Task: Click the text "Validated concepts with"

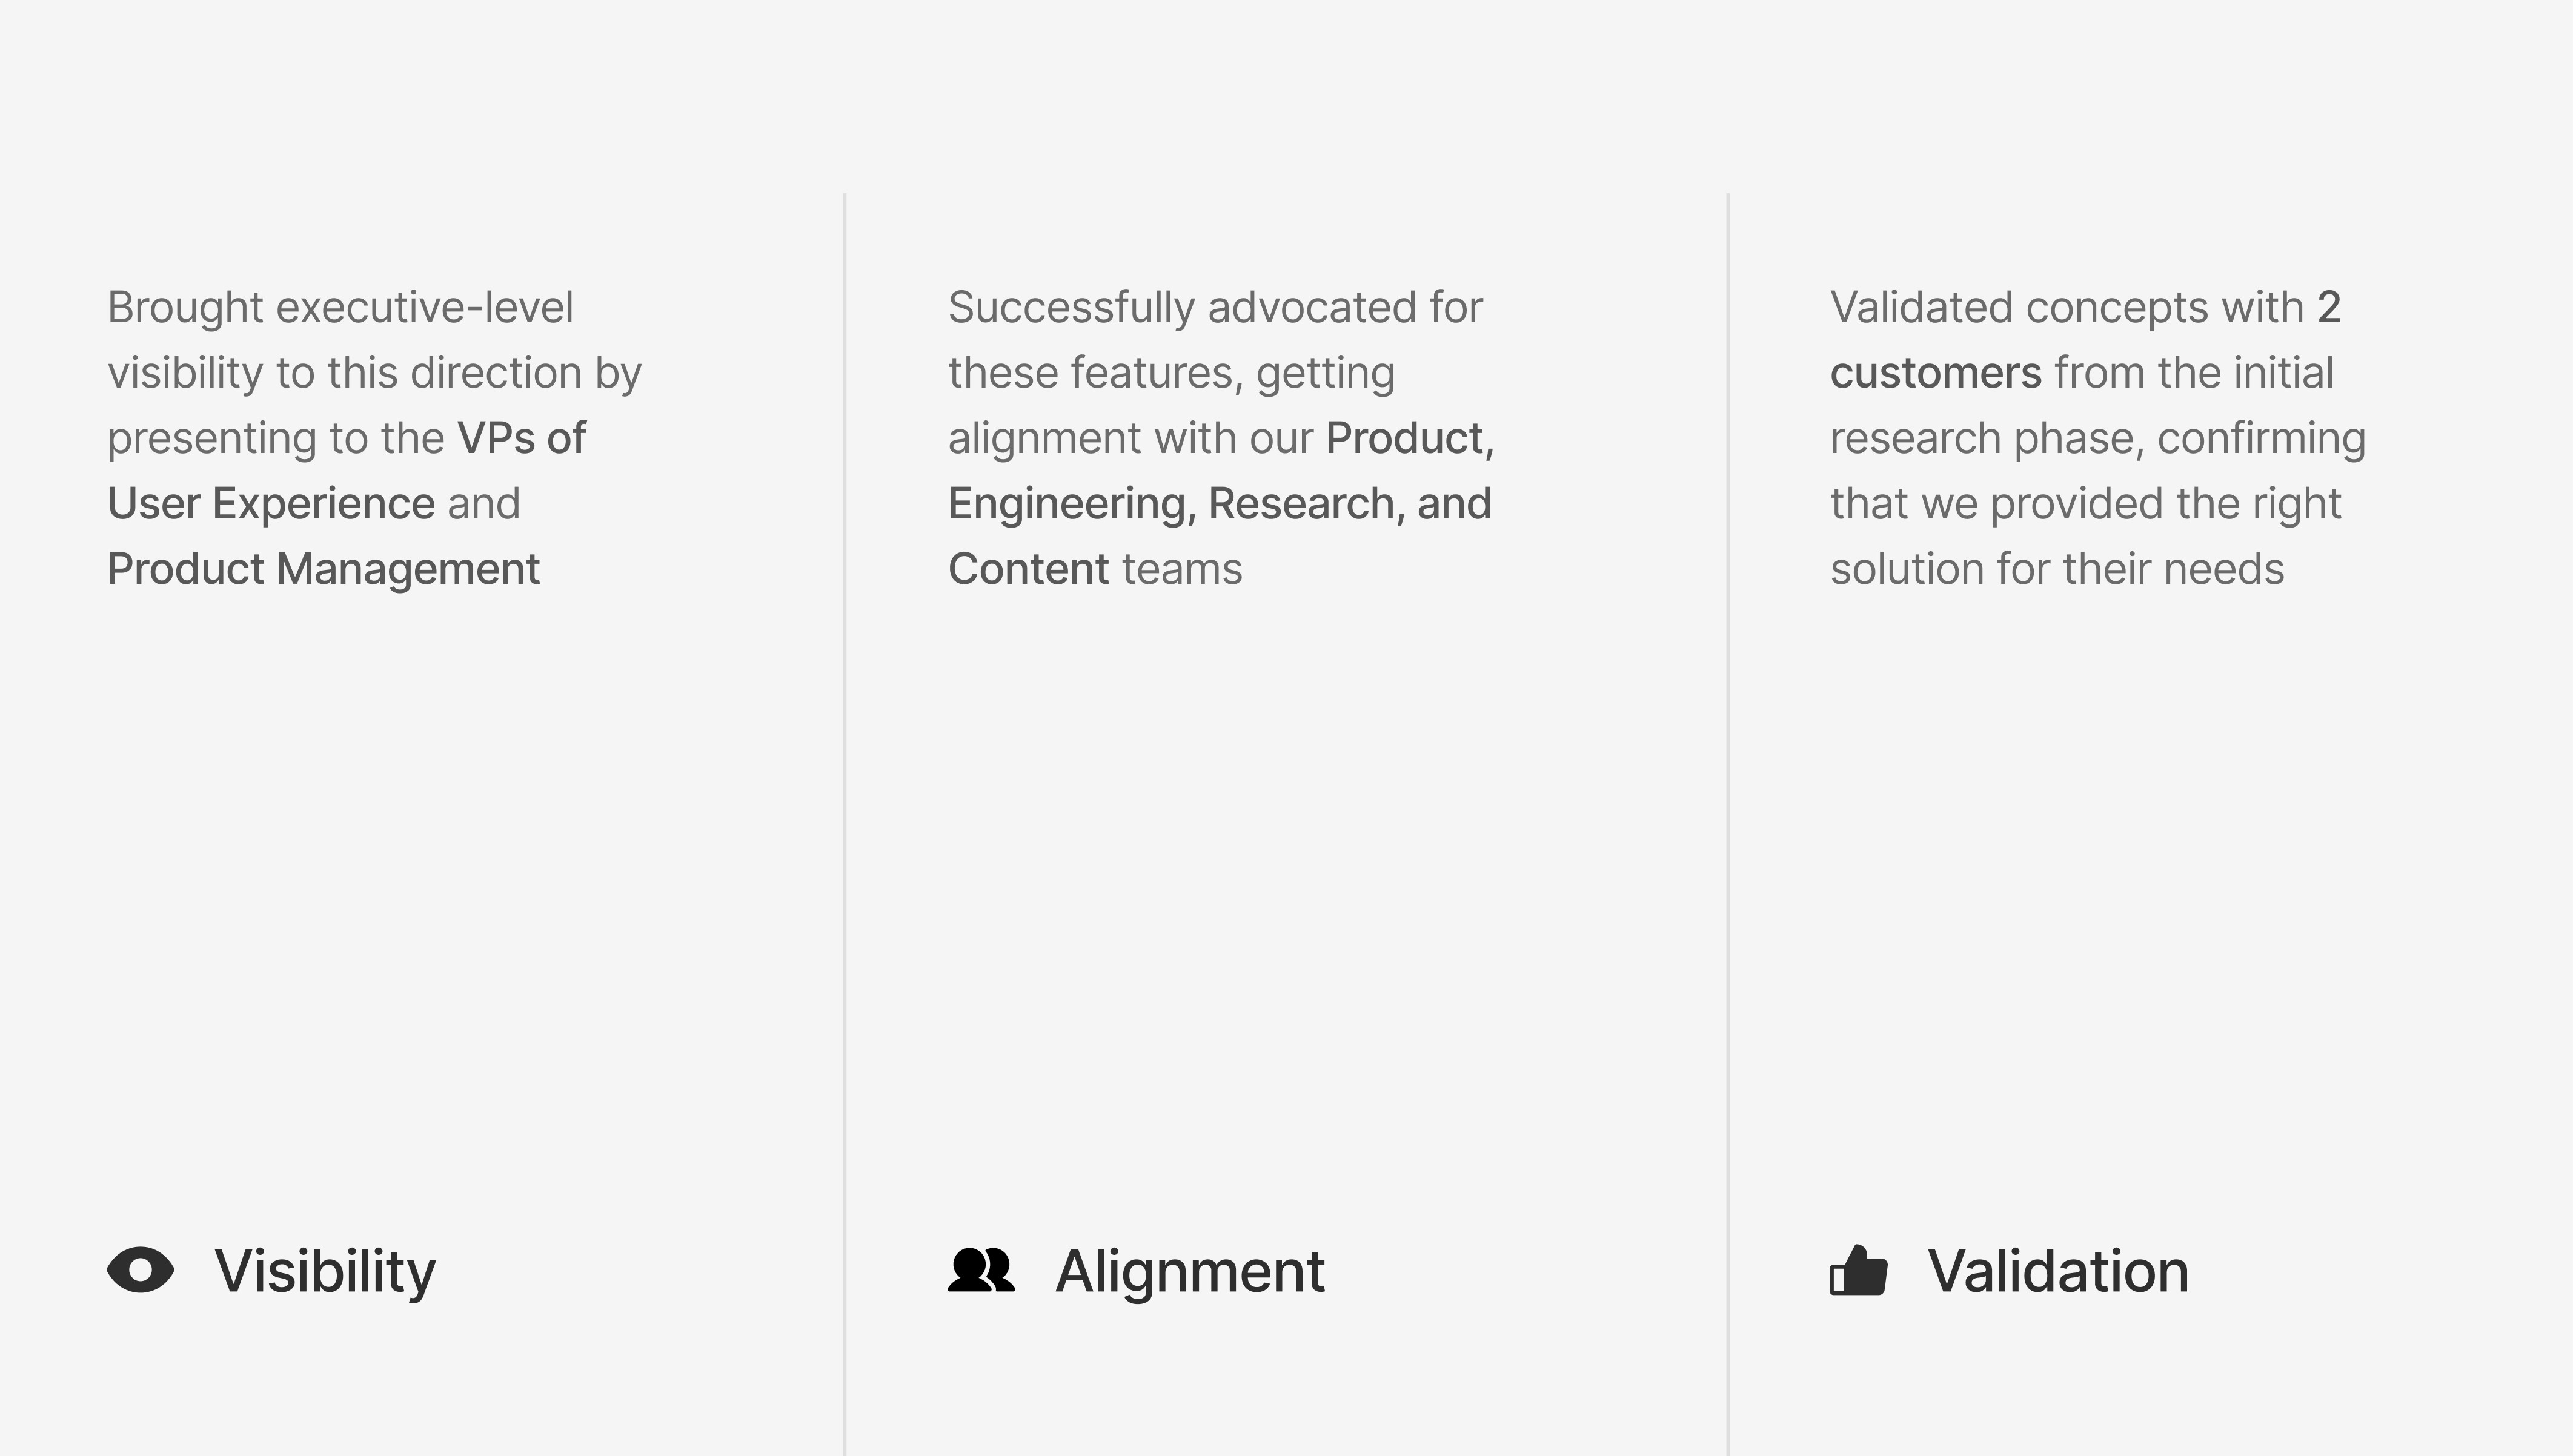Action: [2067, 307]
